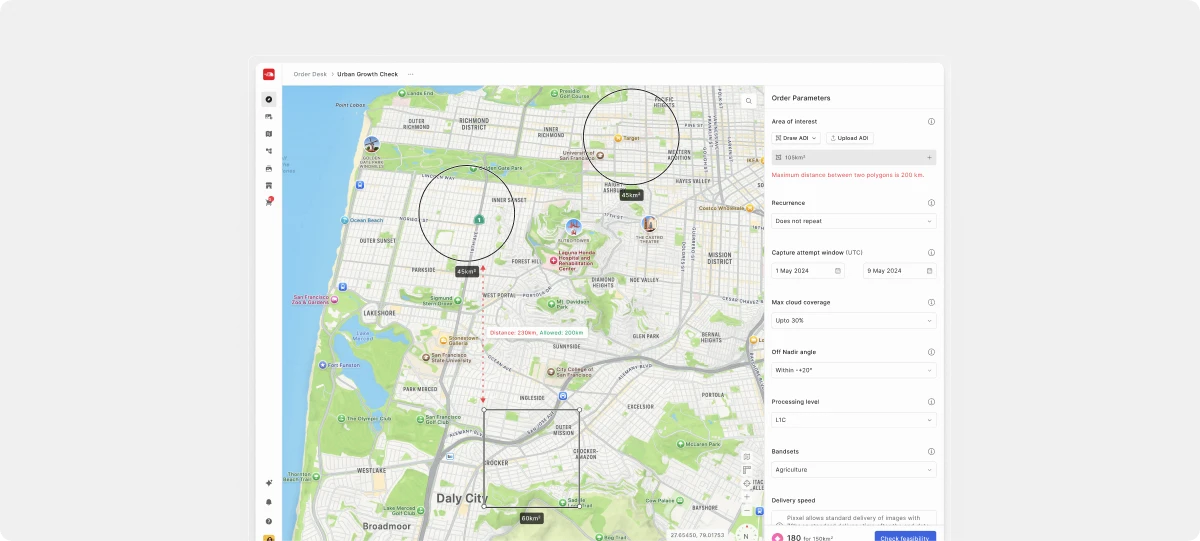
Task: Click the locate target map icon
Action: pos(747,483)
